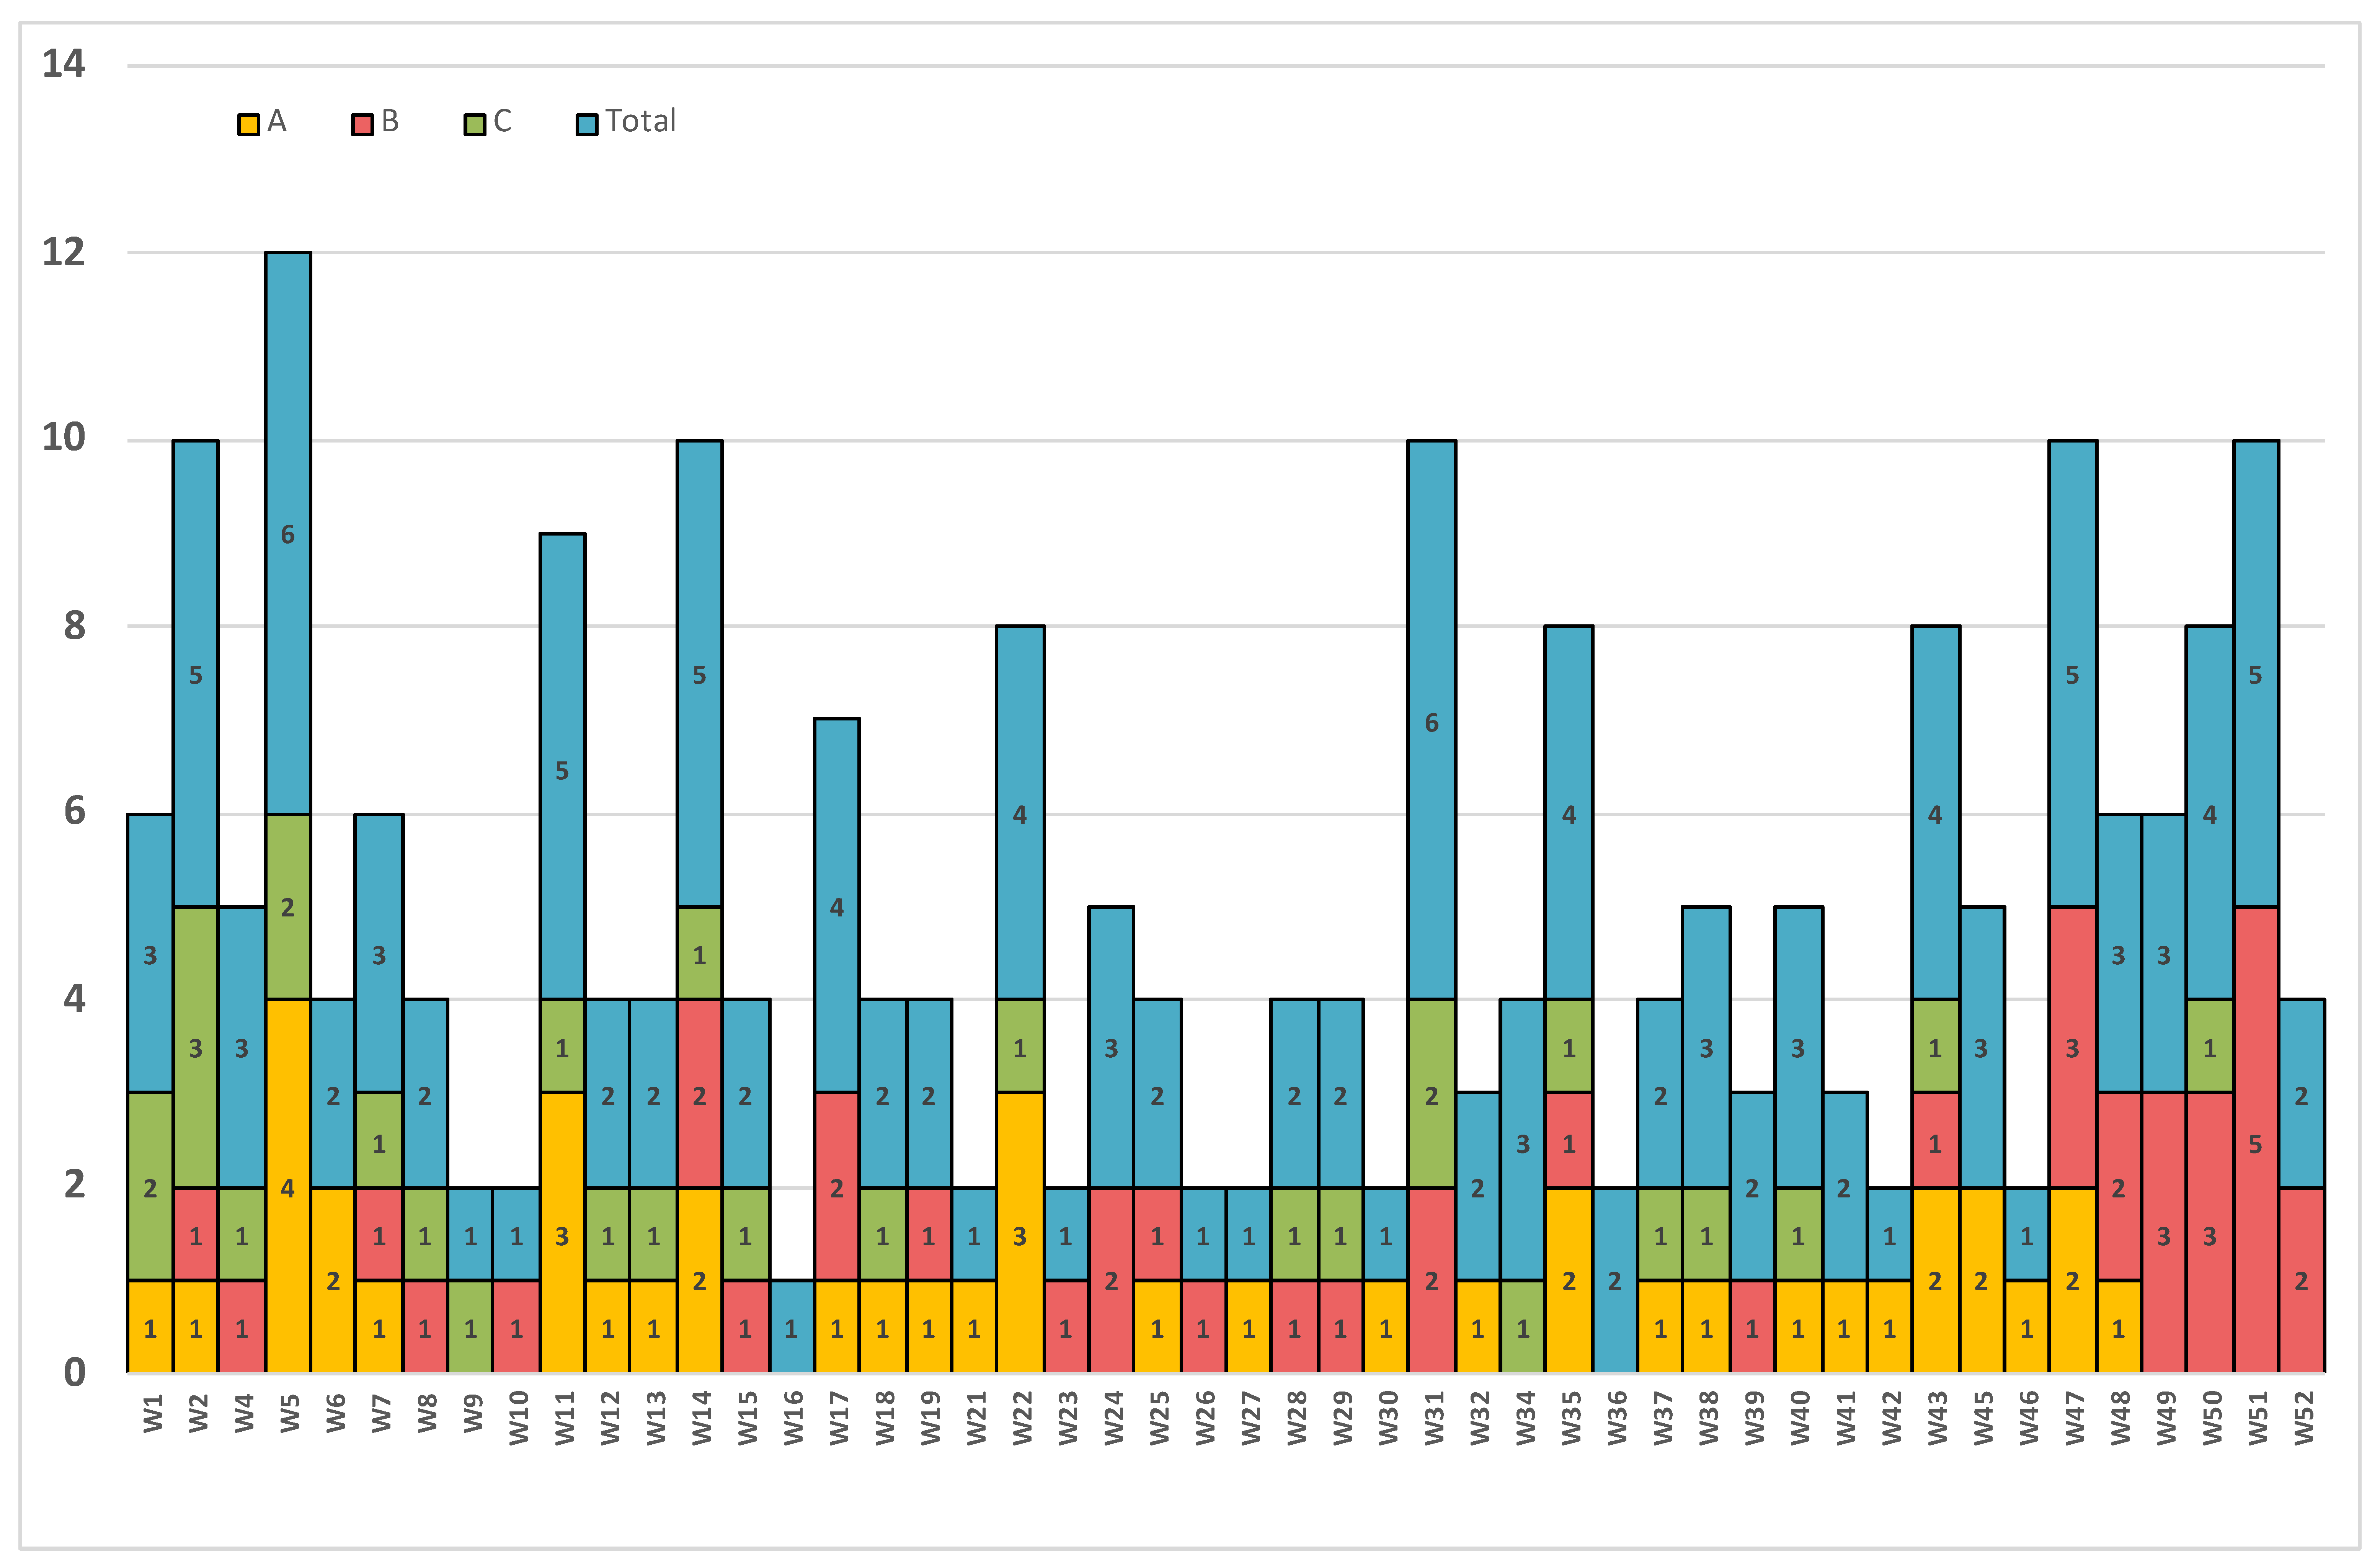This screenshot has height=1563, width=2380.
Task: Click W24's red B segment labeled 2
Action: (1111, 1280)
